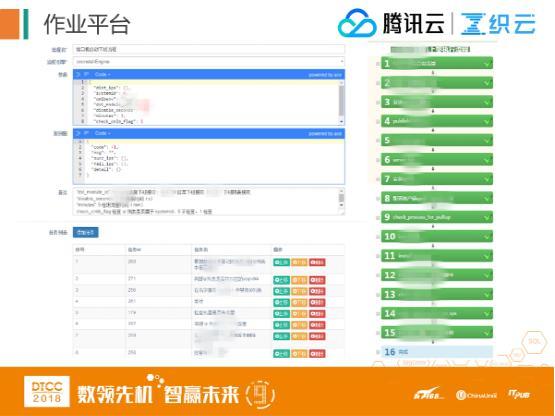Viewport: 555px width, 416px height.
Task: Click the format icon in the first code editor toolbar
Action: click(78, 74)
